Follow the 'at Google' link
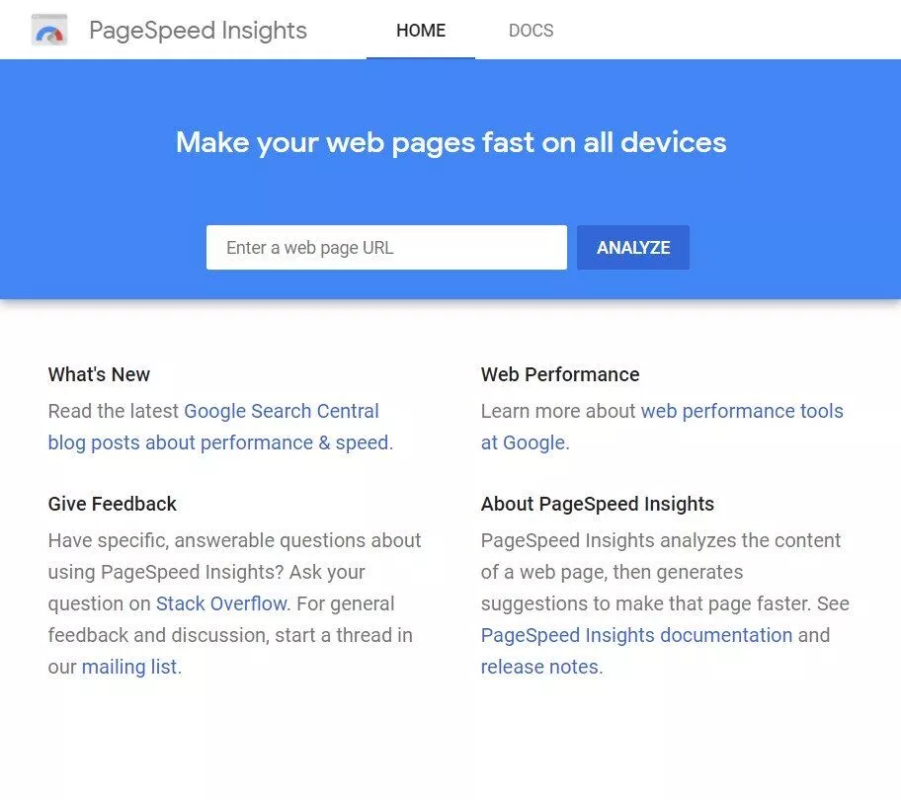The height and width of the screenshot is (800, 901). pyautogui.click(x=523, y=443)
